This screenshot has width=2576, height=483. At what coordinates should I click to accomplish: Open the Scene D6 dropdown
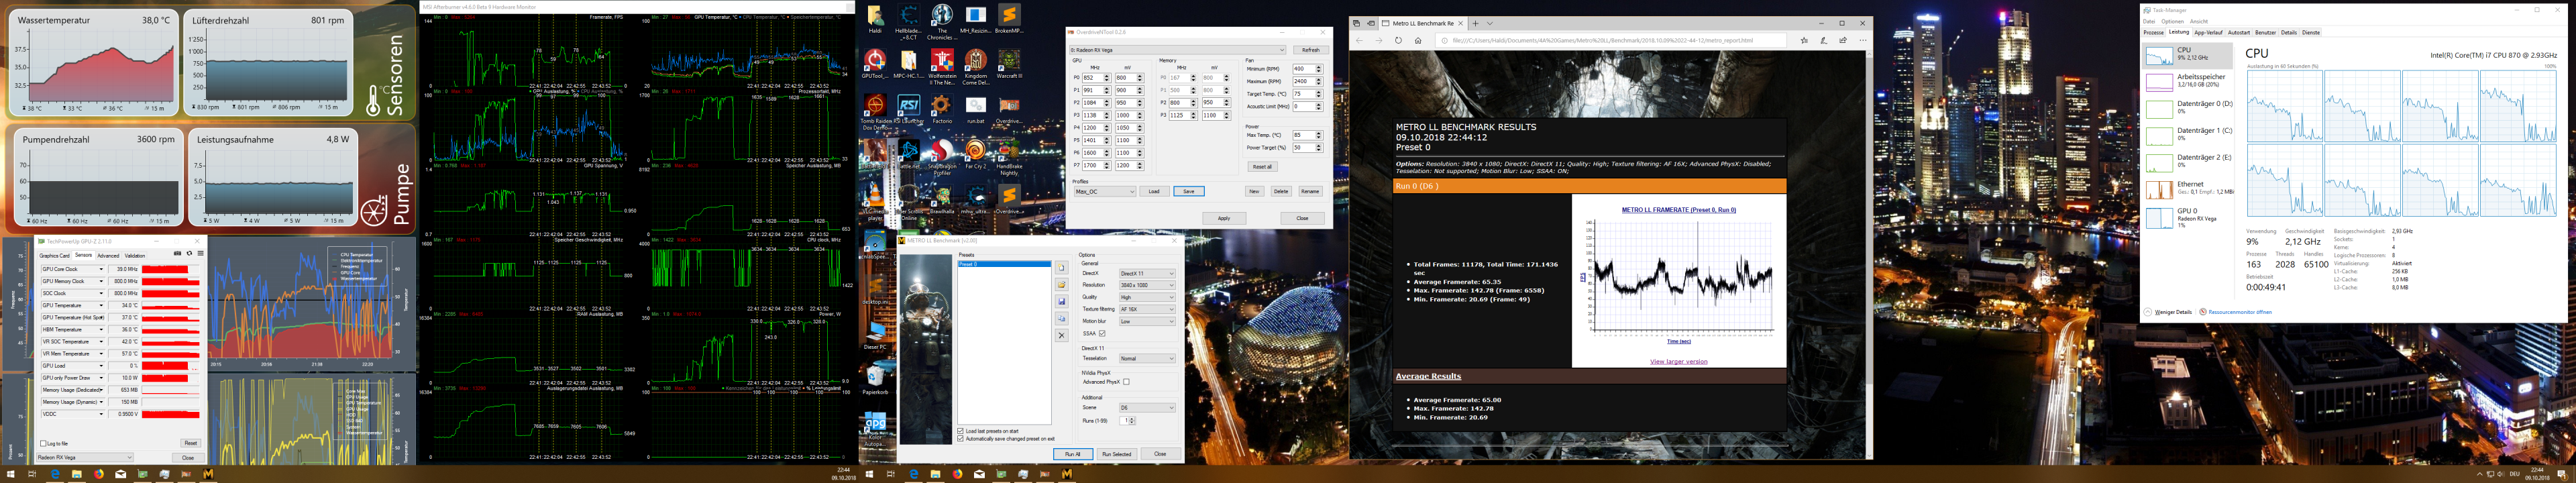(x=1147, y=407)
